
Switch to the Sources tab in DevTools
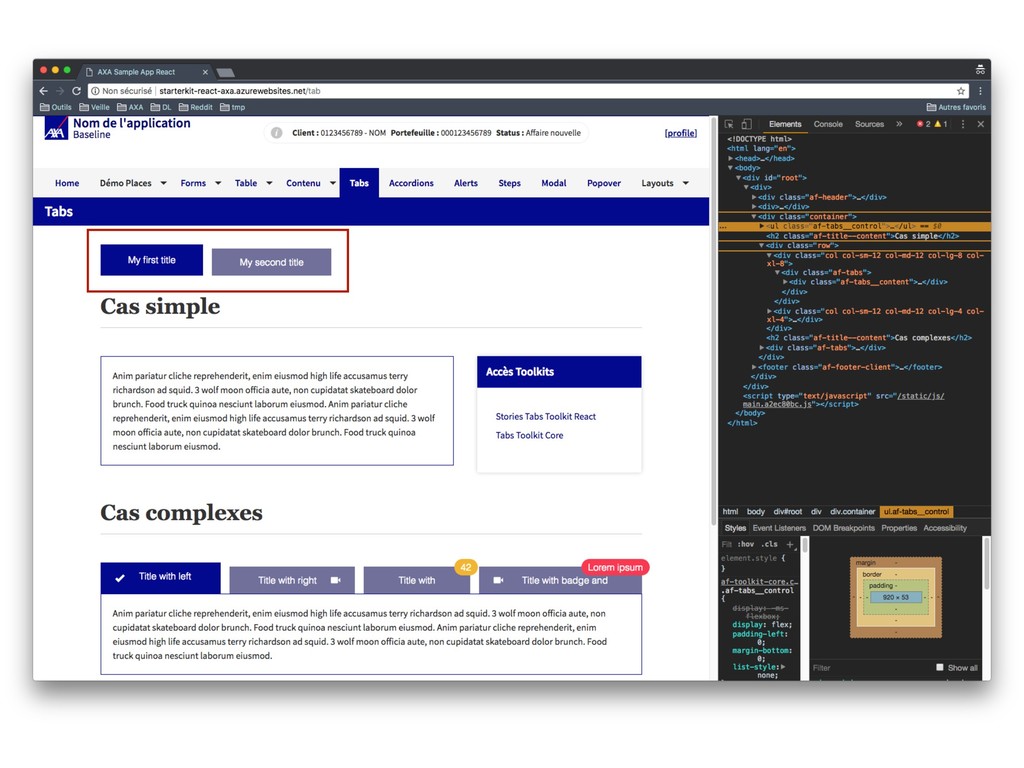pos(869,124)
